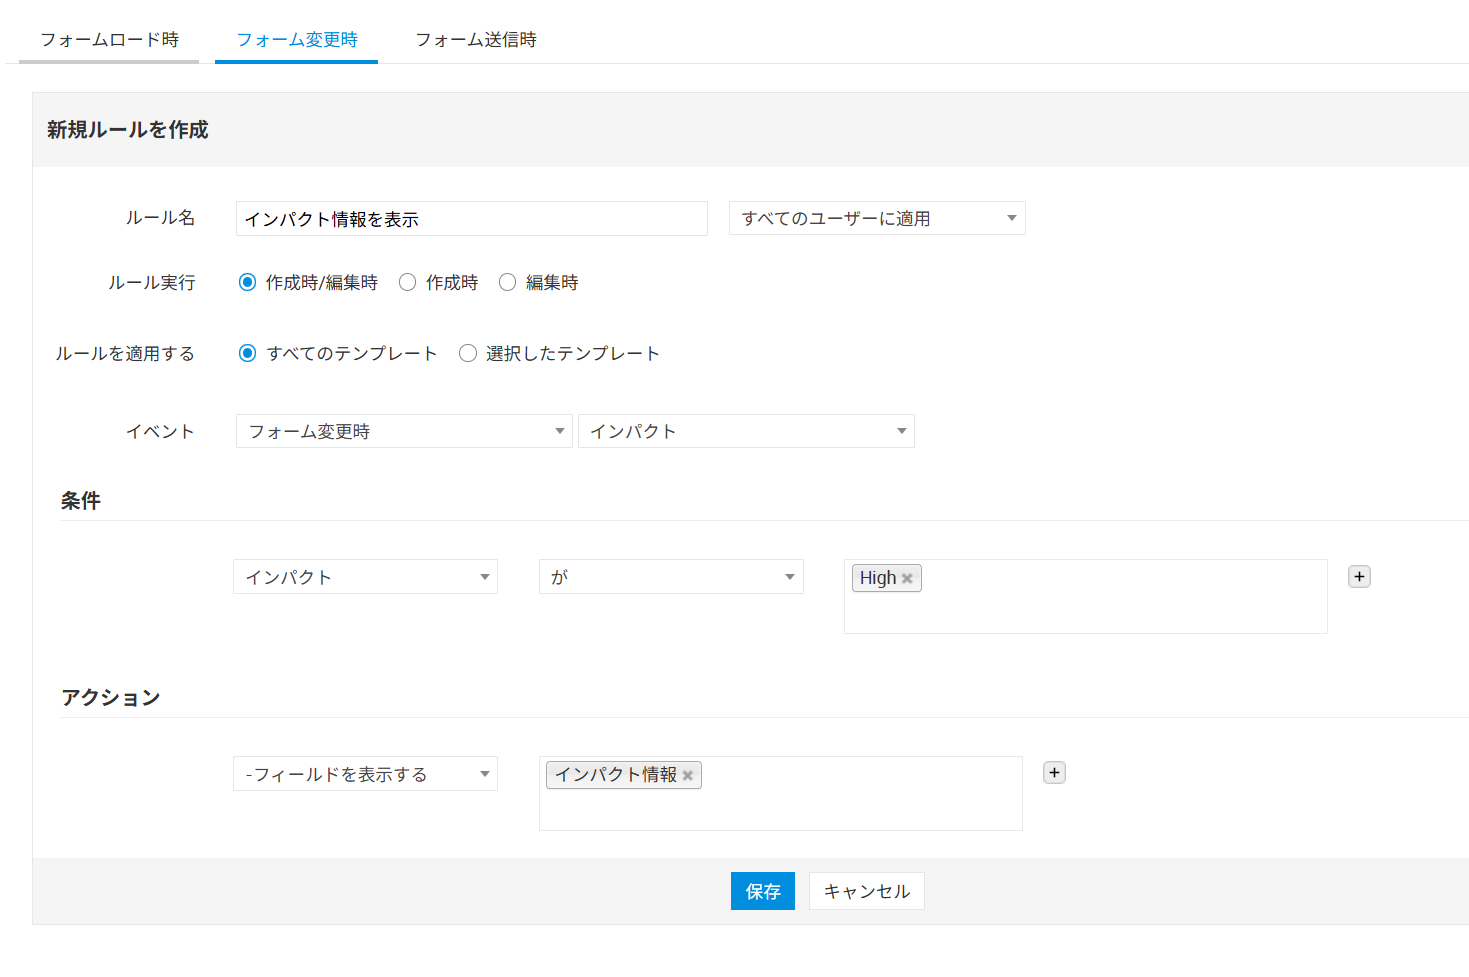The image size is (1469, 977).
Task: Add a new condition row with plus icon
Action: (x=1359, y=577)
